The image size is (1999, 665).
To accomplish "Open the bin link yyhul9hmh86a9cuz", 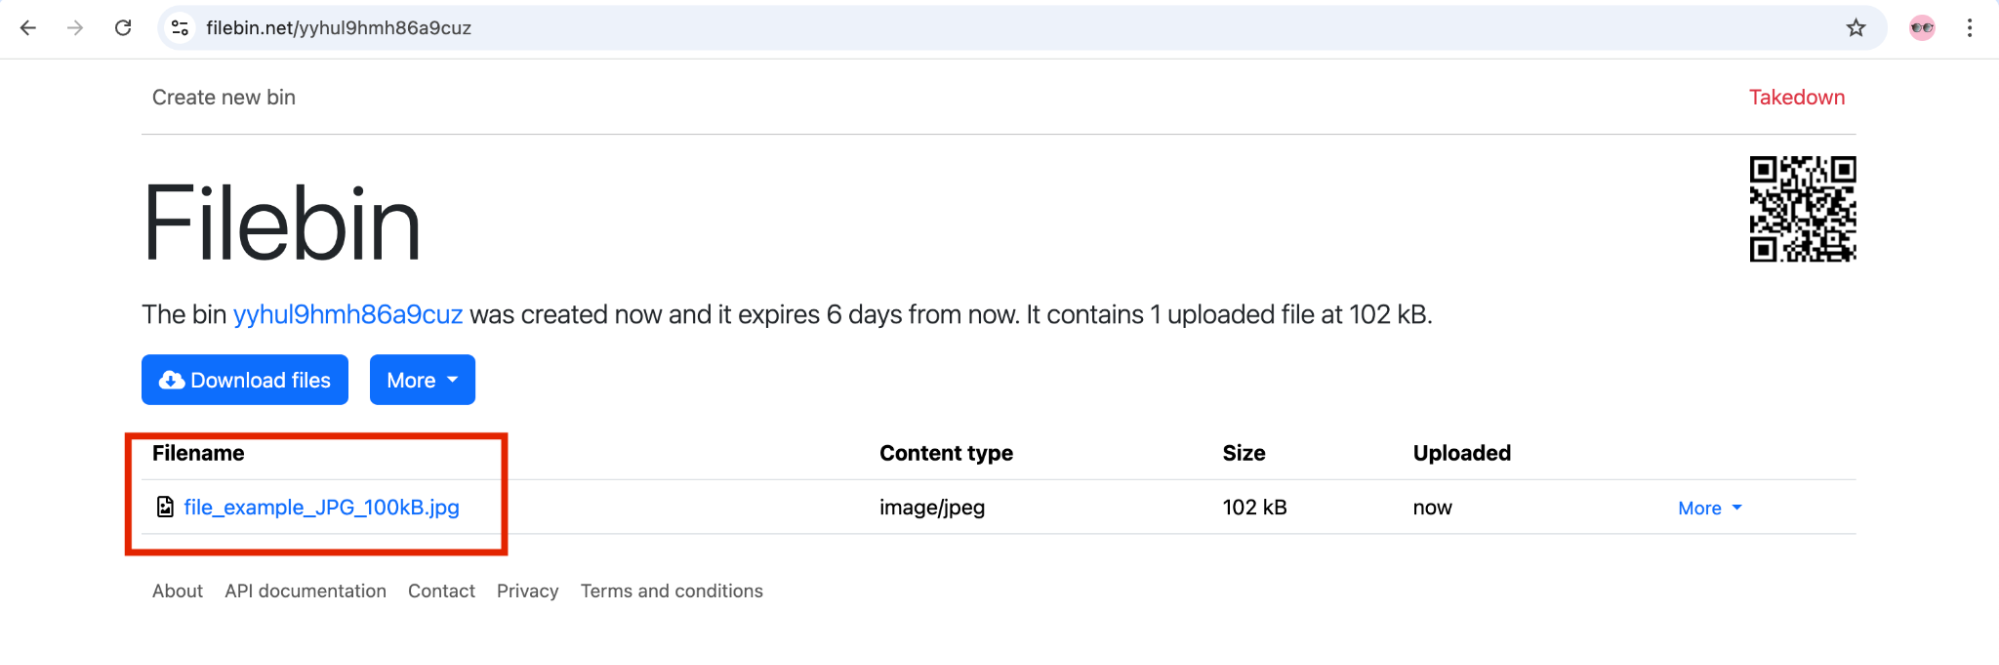I will point(348,314).
